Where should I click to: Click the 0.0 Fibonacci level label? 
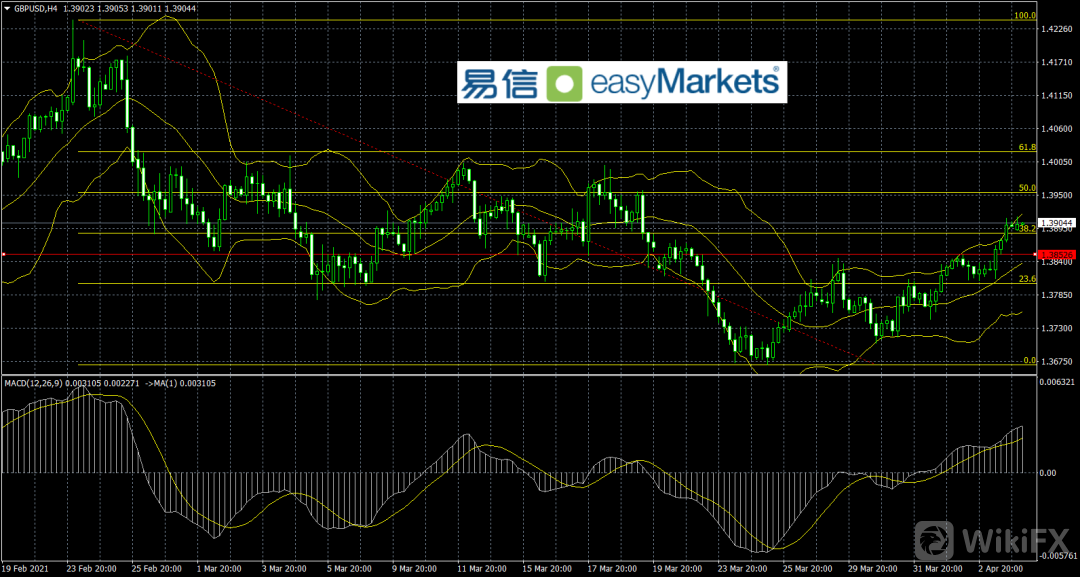(x=1027, y=360)
